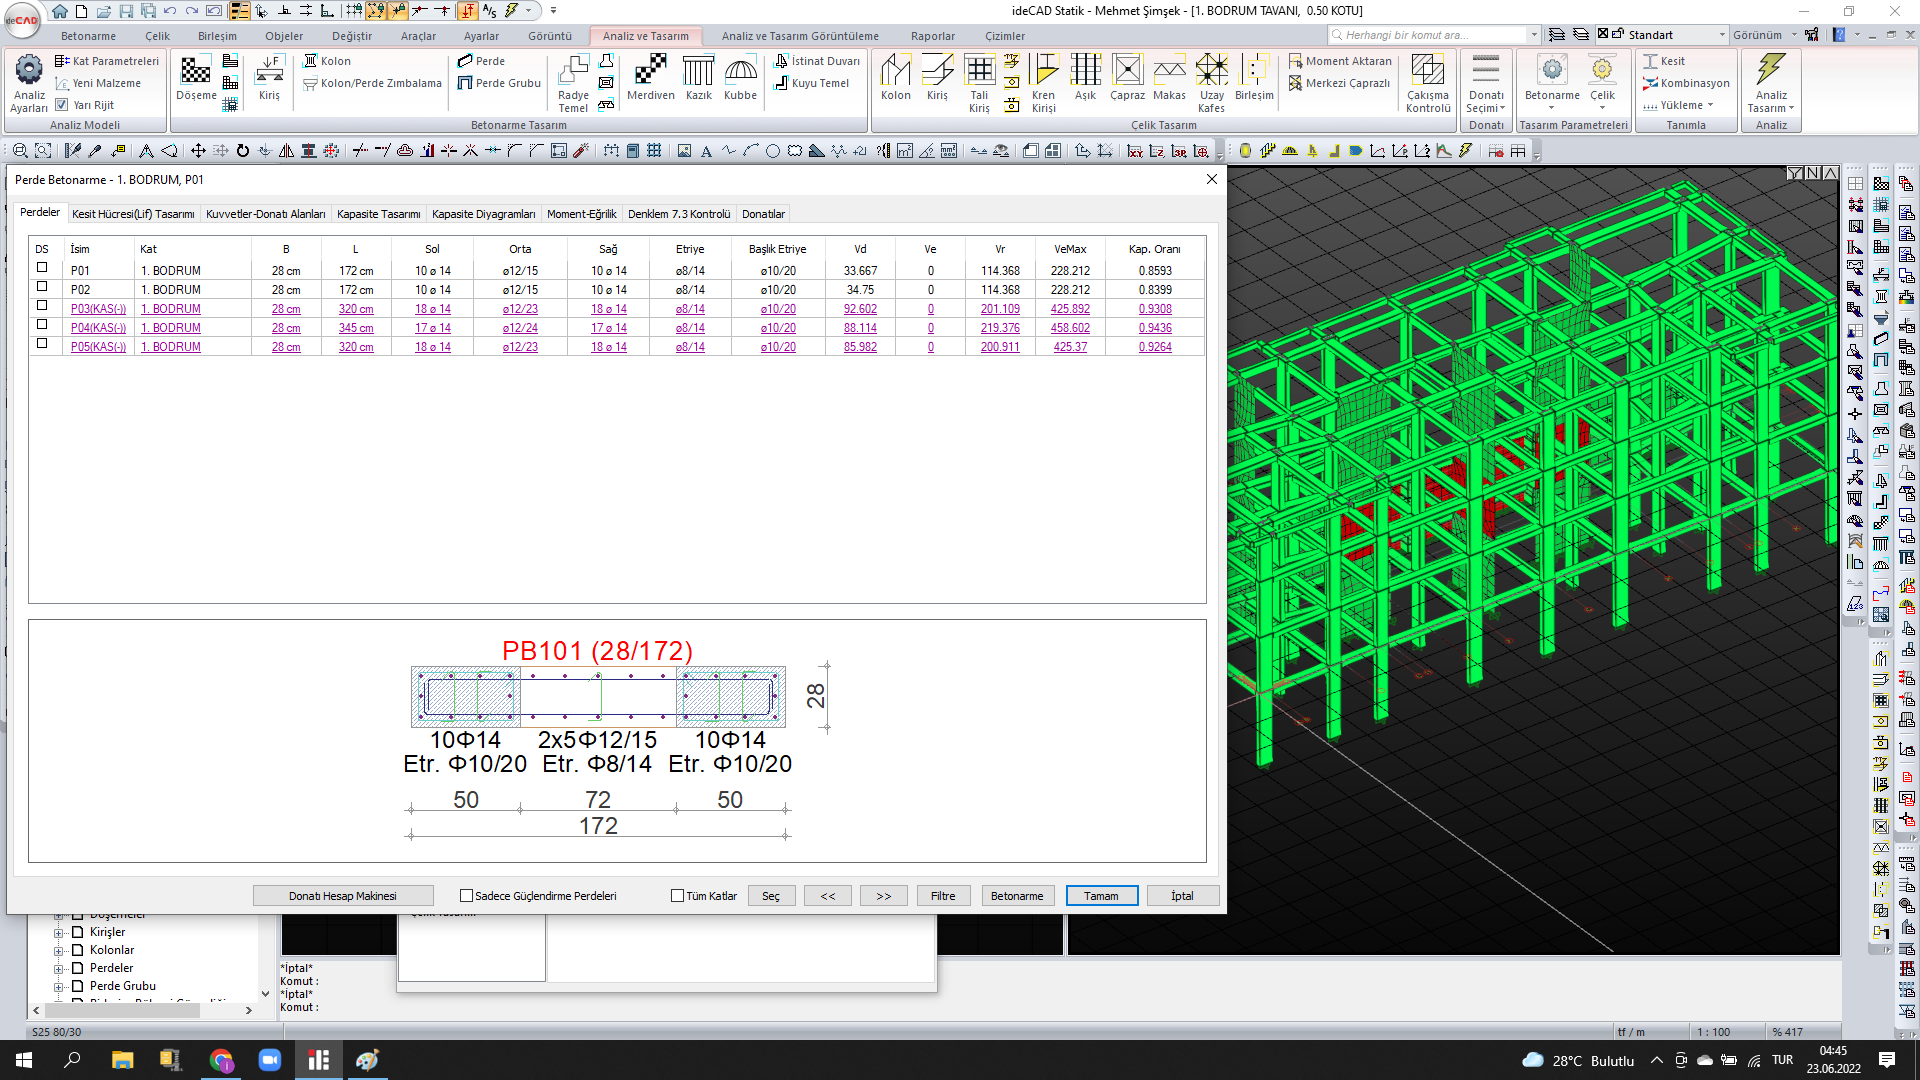Click the tree panel horizontal scrollbar
The width and height of the screenshot is (1920, 1080).
[120, 1010]
